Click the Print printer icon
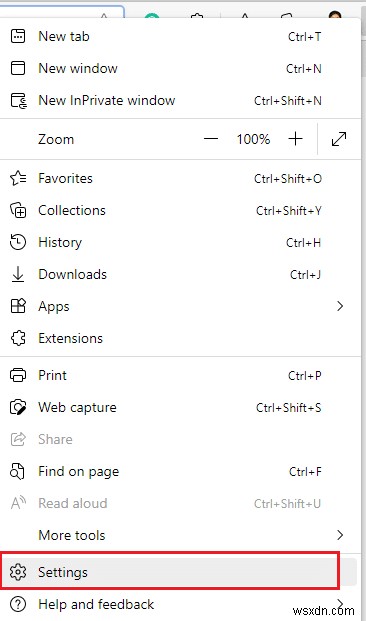Image resolution: width=366 pixels, height=621 pixels. [x=18, y=375]
